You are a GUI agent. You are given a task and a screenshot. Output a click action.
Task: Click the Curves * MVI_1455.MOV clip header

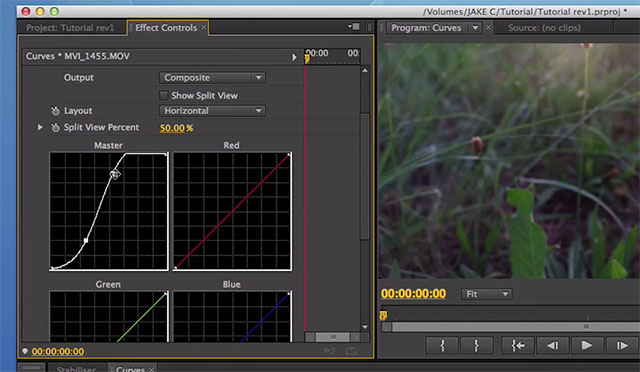point(78,56)
